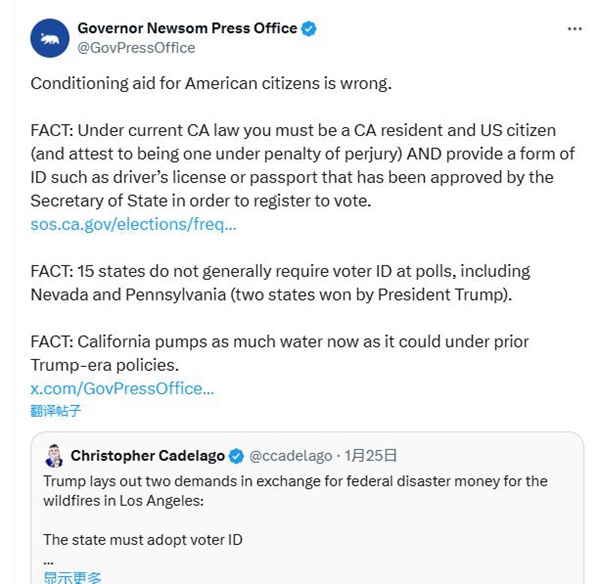Click the blue verified badge beside Governor Newsom Press Office

tap(309, 29)
